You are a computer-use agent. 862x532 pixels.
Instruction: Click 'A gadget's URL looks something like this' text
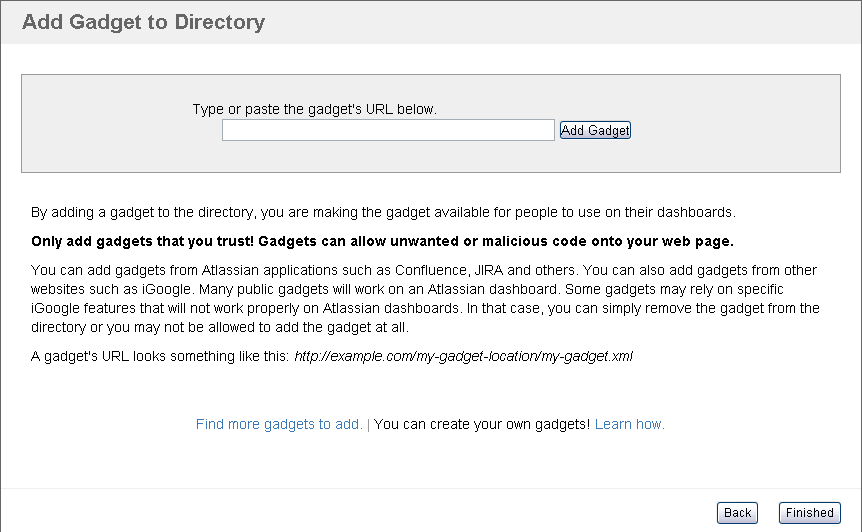click(160, 356)
